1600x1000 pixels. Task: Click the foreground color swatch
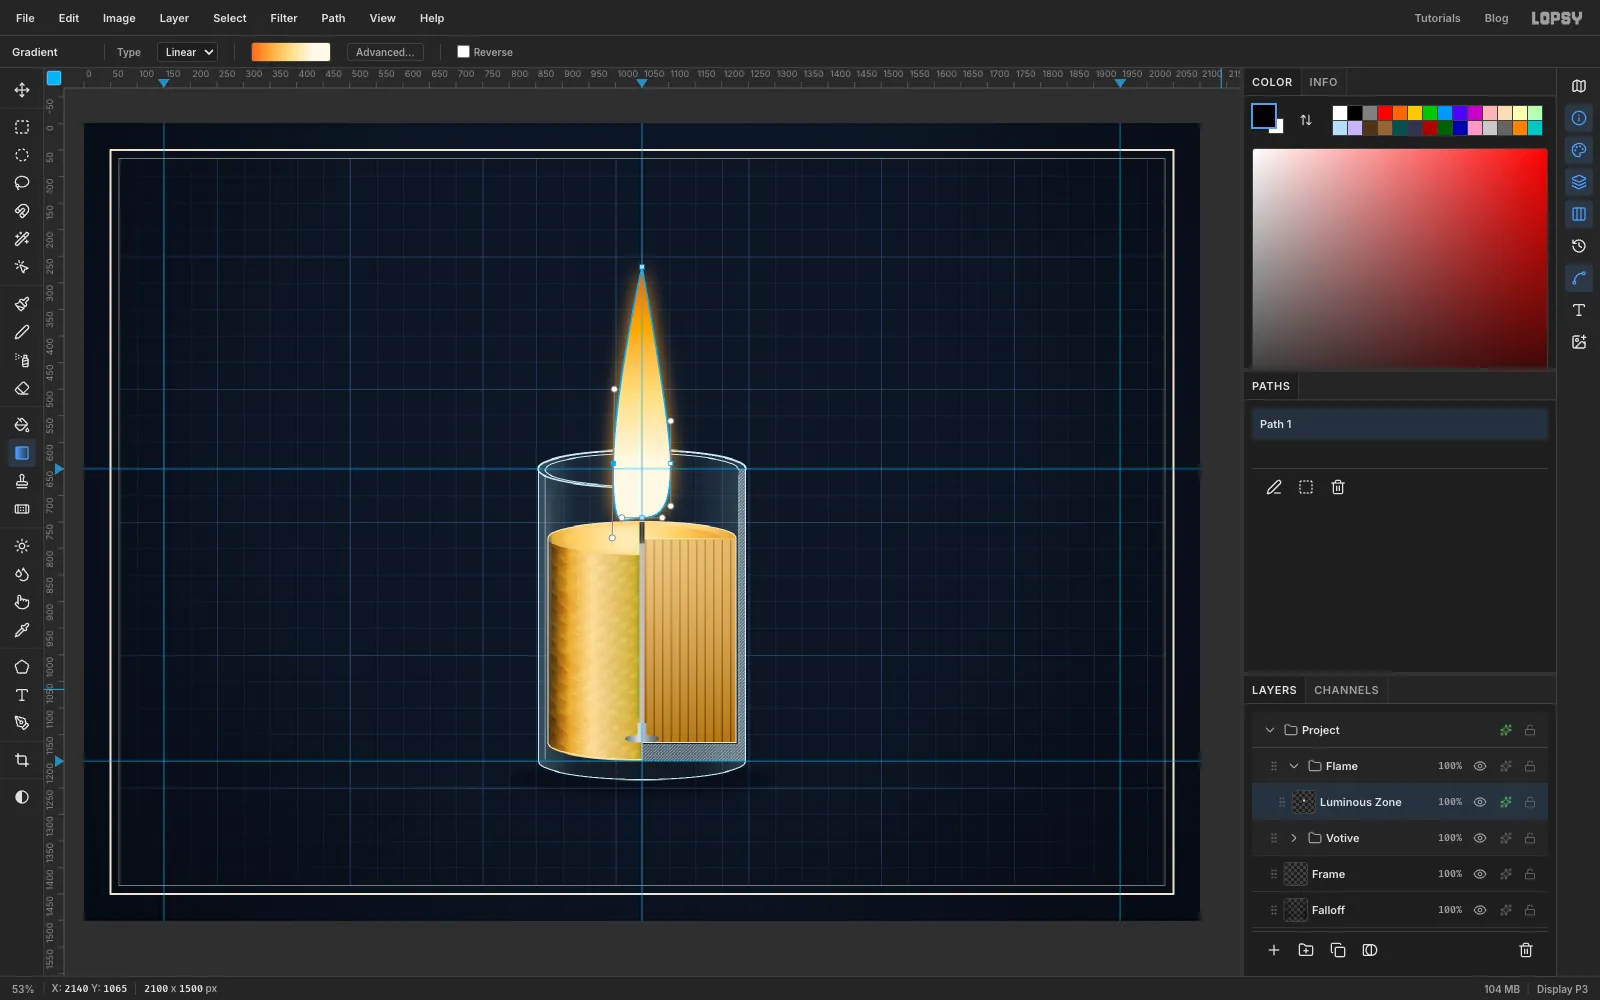tap(1264, 116)
